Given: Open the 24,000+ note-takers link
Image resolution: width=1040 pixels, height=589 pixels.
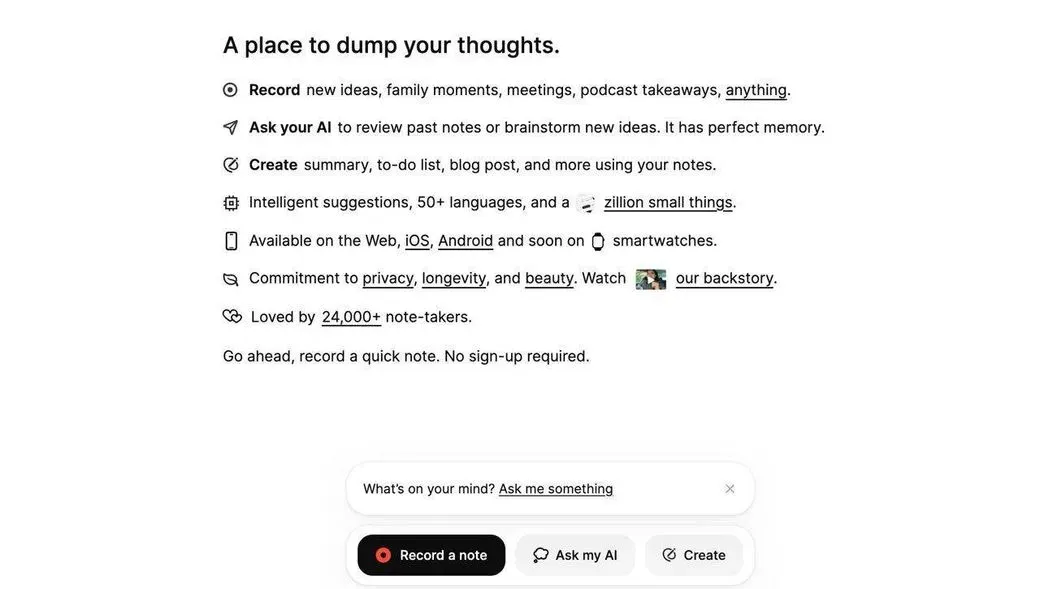Looking at the screenshot, I should (352, 317).
